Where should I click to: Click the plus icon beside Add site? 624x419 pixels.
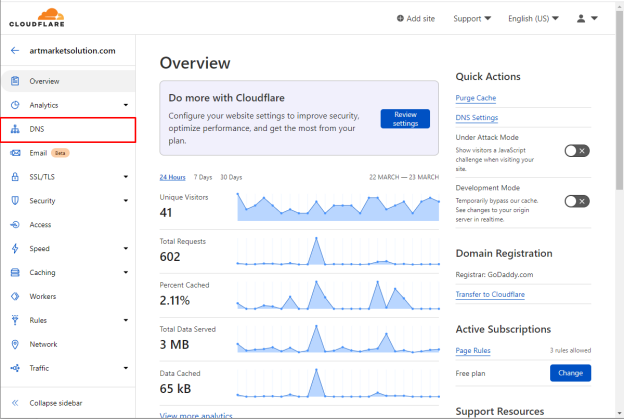tap(400, 18)
